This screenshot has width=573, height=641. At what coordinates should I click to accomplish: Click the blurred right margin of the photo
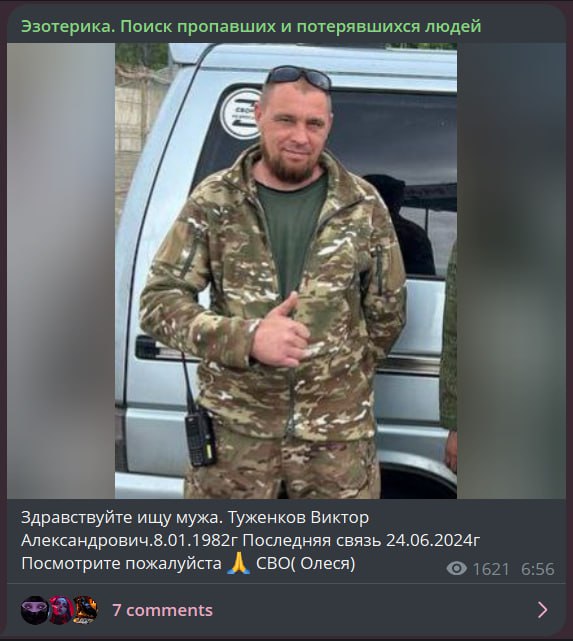pos(511,271)
